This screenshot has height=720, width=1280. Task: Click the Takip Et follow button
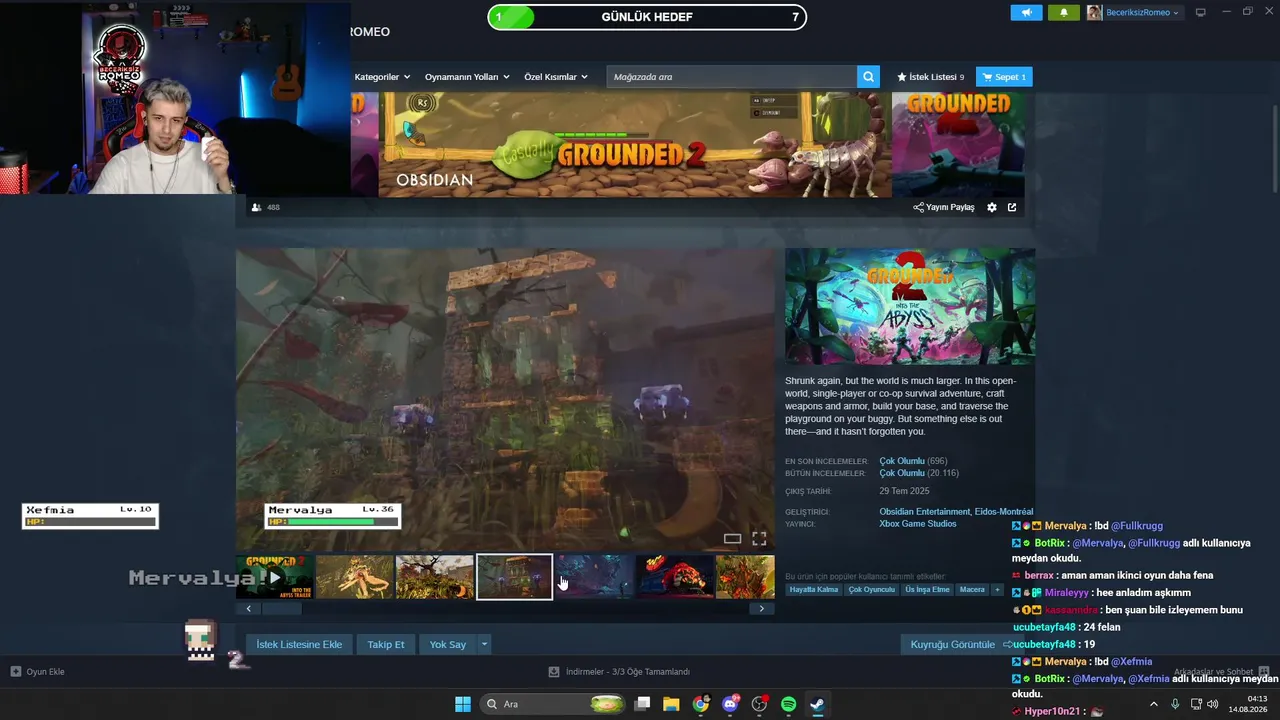click(386, 644)
